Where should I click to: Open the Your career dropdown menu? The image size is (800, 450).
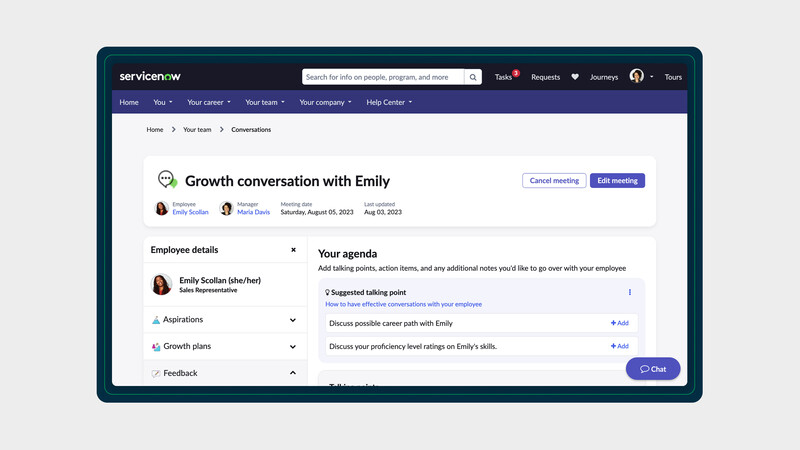pos(209,102)
